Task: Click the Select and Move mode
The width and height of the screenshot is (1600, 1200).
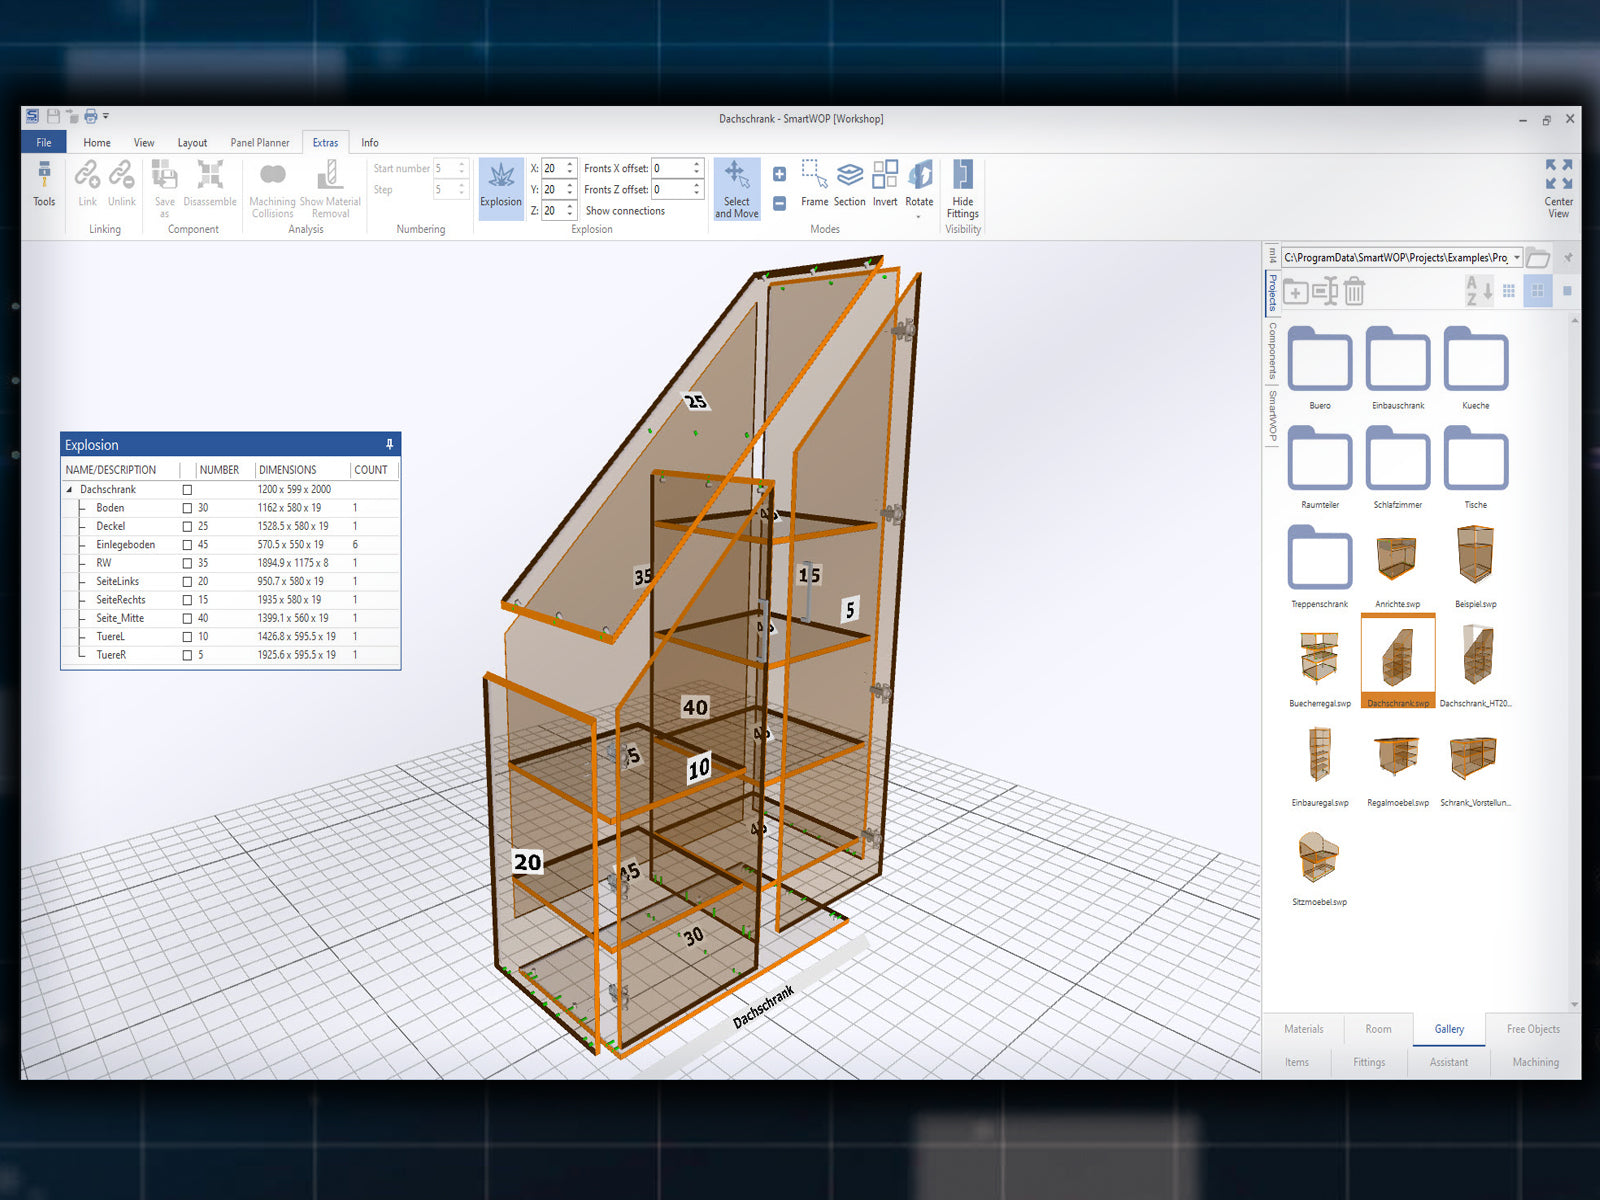Action: click(736, 187)
